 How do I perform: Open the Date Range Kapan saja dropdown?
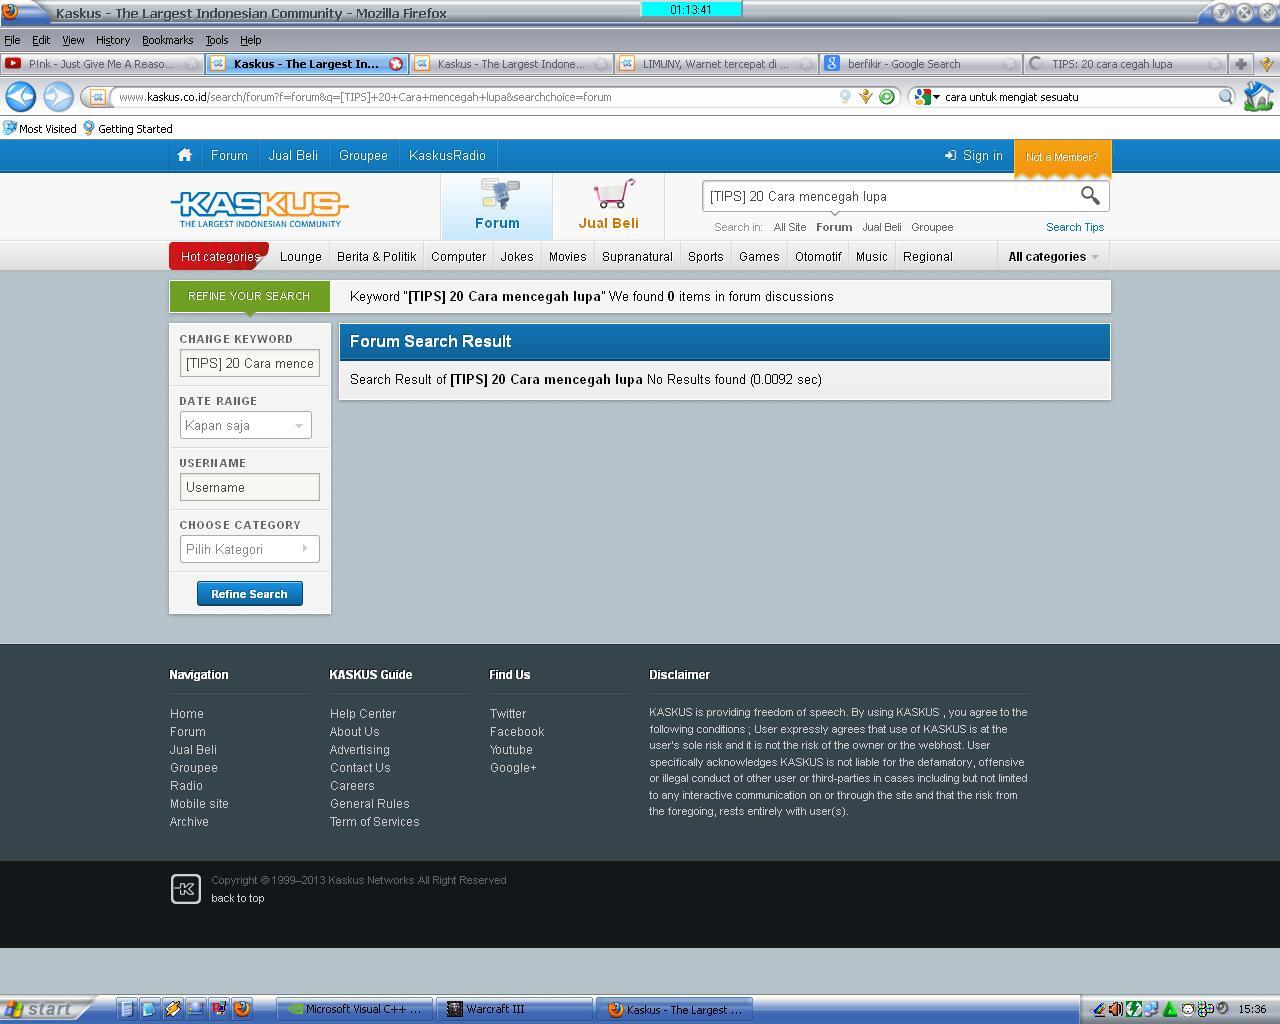click(245, 425)
